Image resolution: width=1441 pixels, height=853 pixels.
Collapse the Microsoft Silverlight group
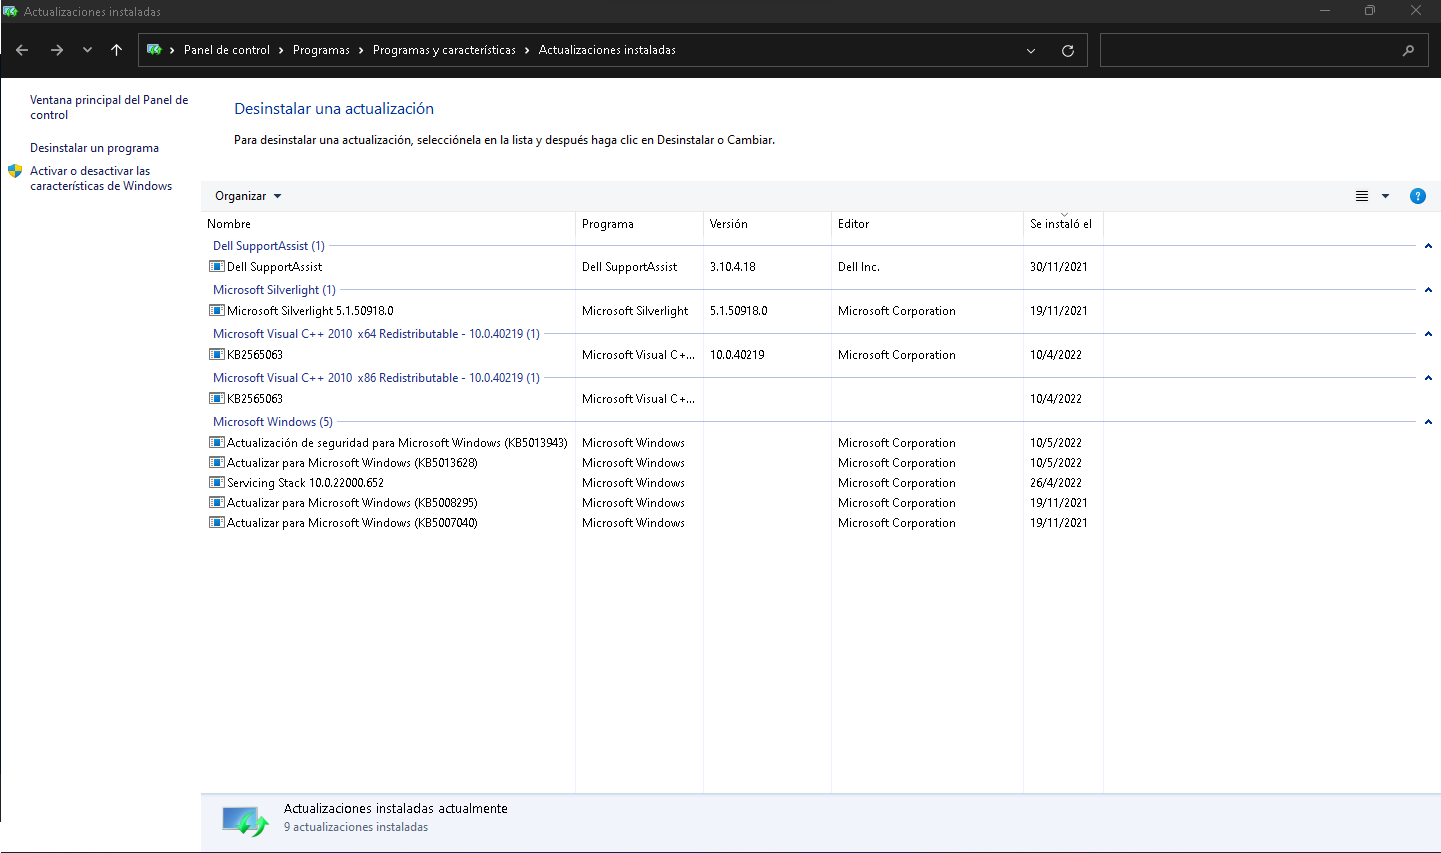coord(1428,290)
